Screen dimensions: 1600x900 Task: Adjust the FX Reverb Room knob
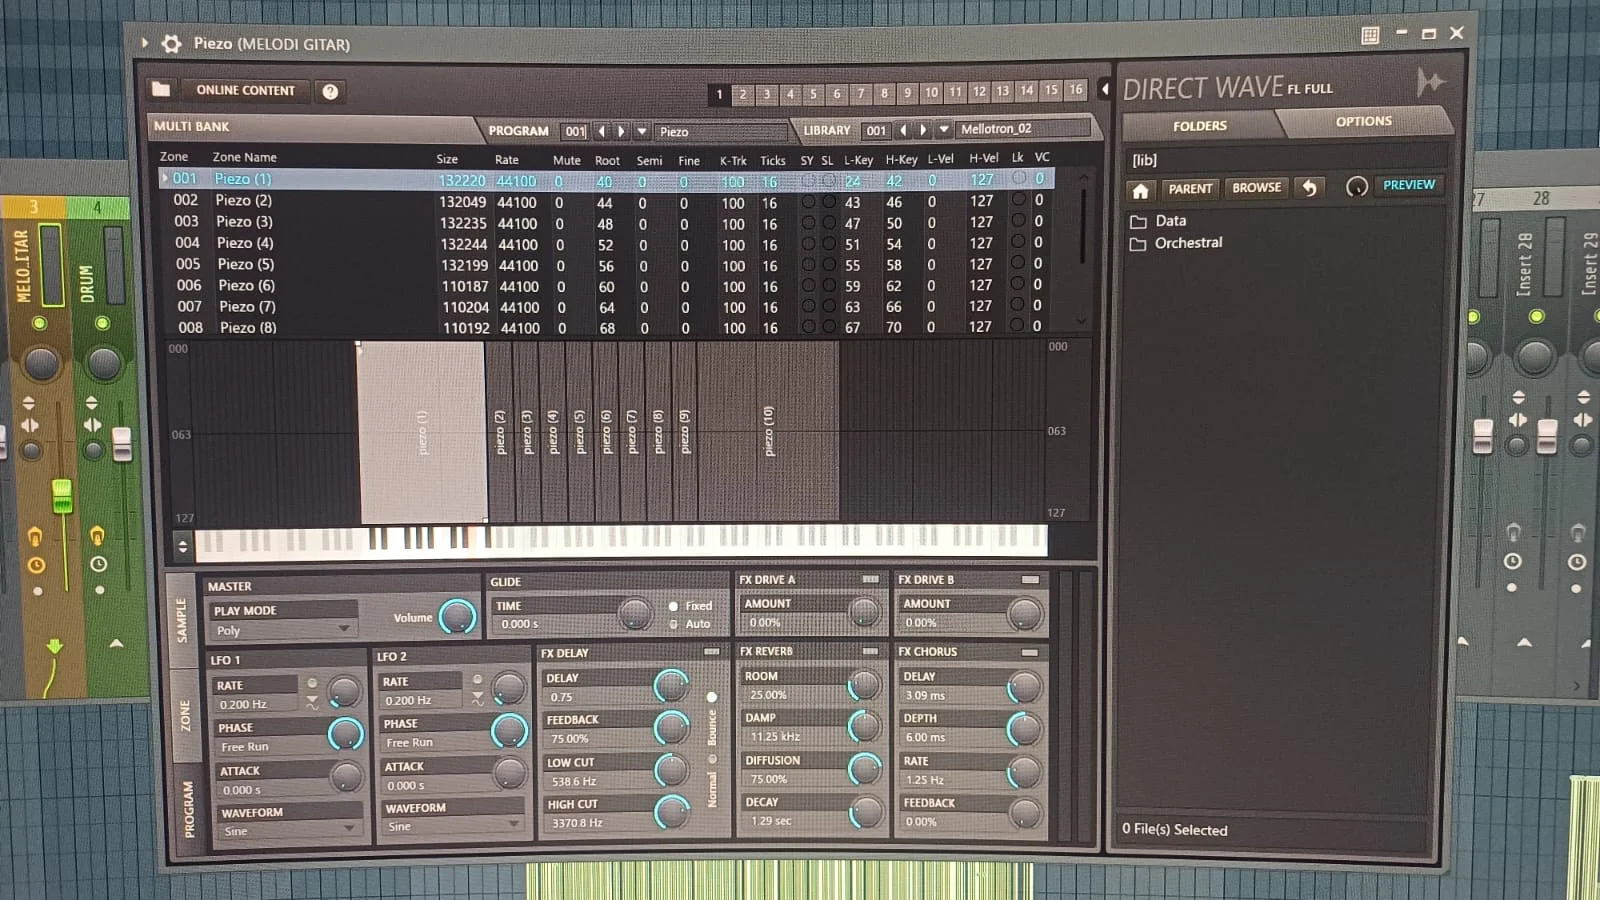863,685
